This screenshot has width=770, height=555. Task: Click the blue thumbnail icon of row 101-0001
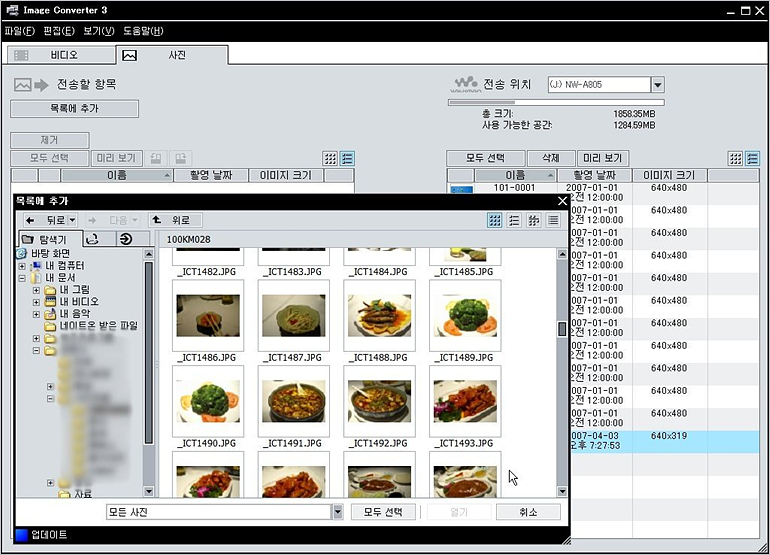pos(462,190)
